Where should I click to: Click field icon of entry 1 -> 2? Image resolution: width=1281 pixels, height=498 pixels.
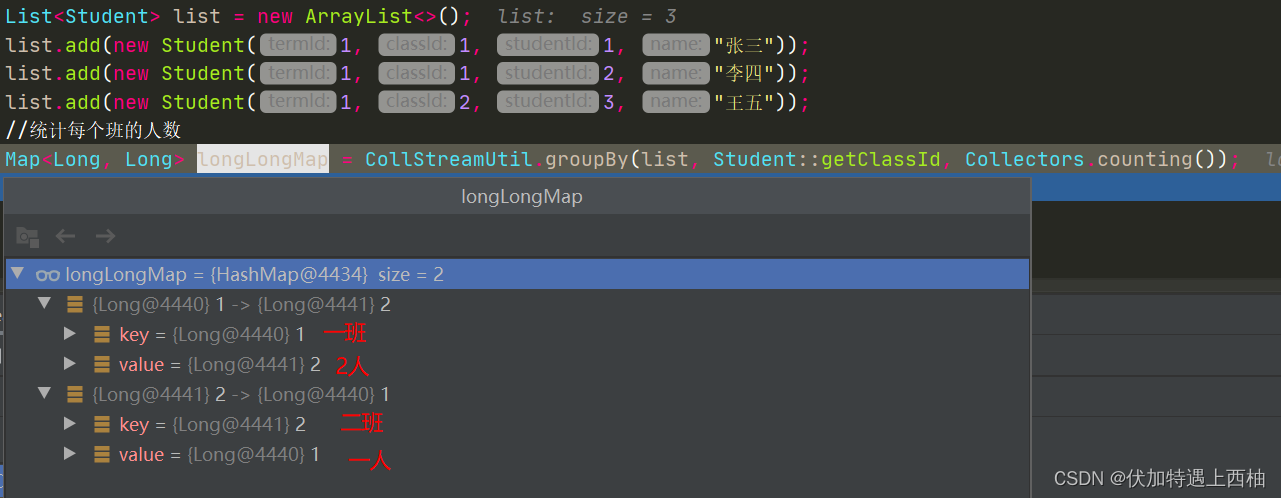pos(75,304)
